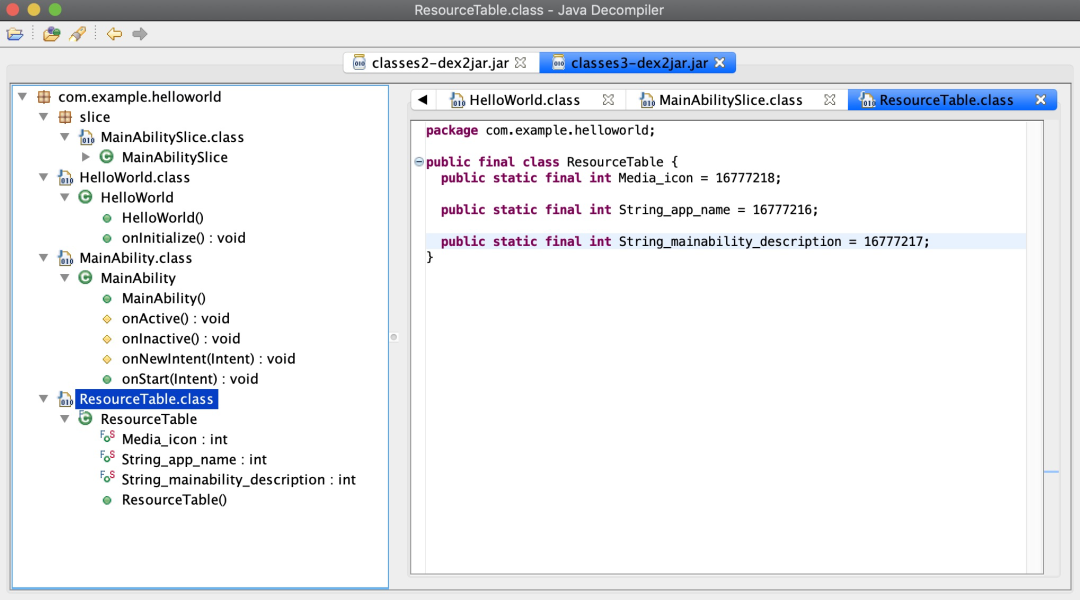Close the HelloWorld.class editor tab
This screenshot has width=1080, height=600.
coord(608,100)
